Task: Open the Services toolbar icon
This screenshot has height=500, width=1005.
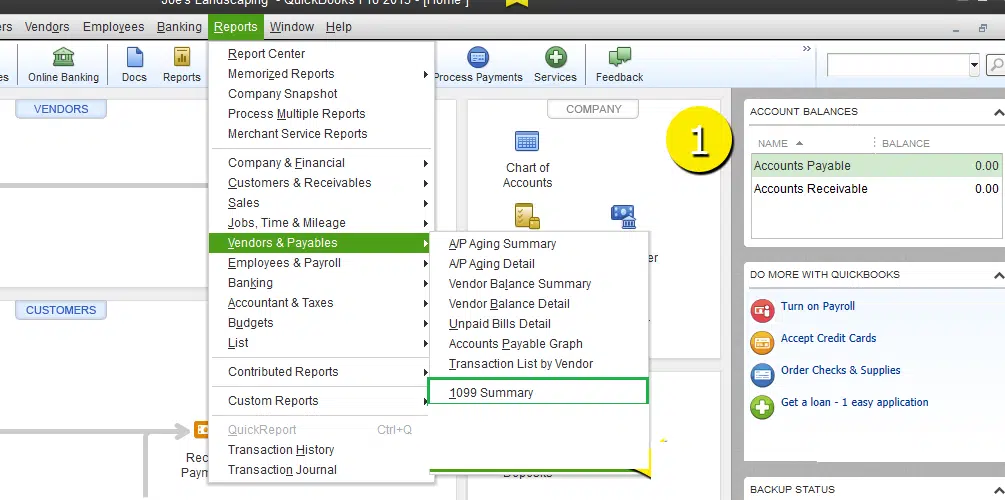Action: pyautogui.click(x=555, y=65)
